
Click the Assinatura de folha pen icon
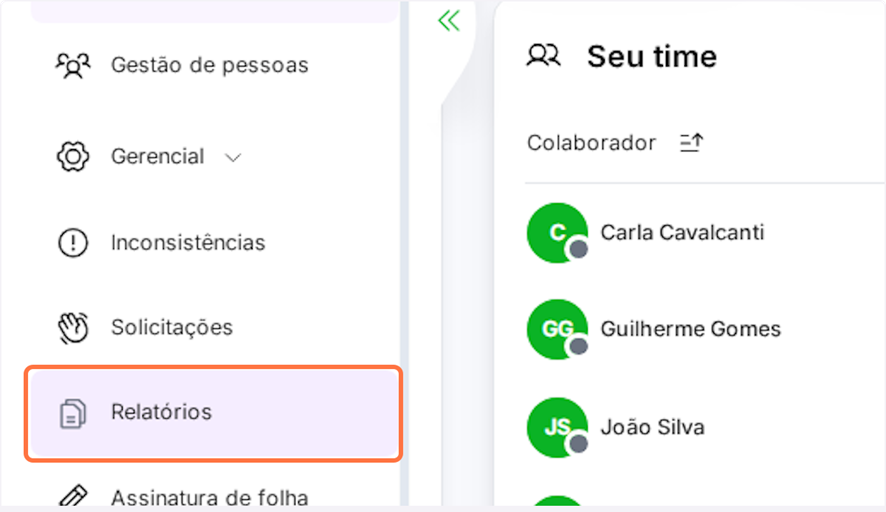click(72, 497)
